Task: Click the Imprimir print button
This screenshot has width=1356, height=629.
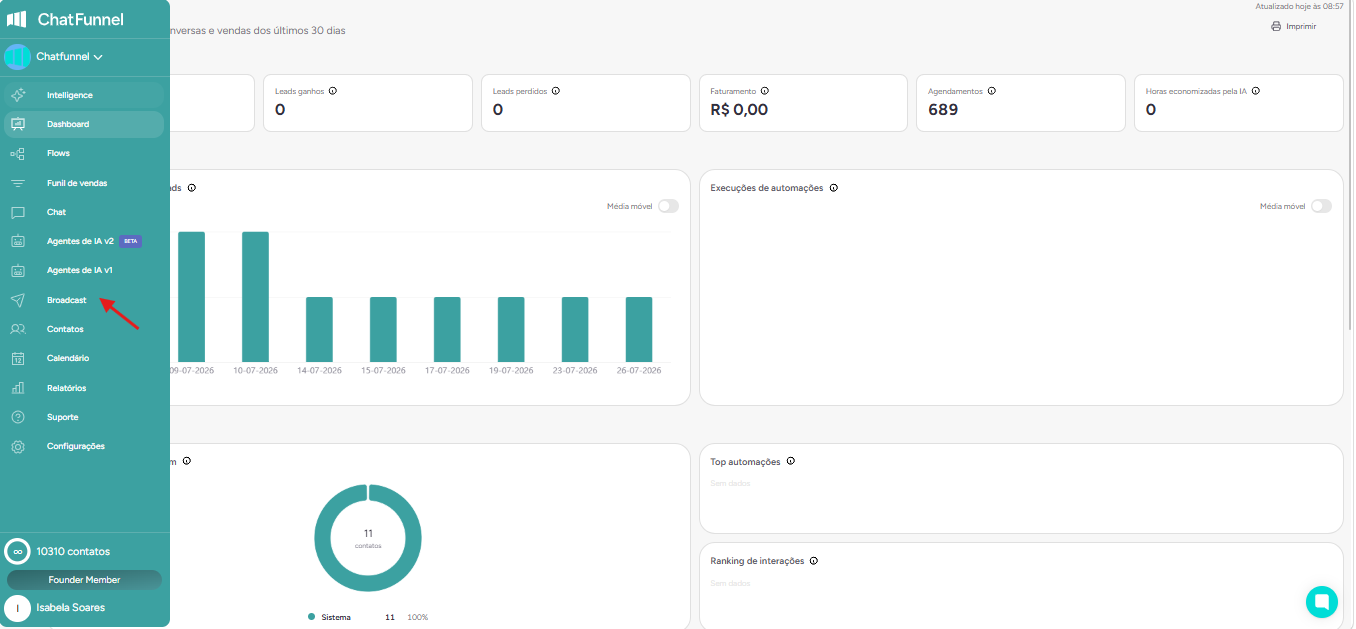Action: tap(1293, 26)
